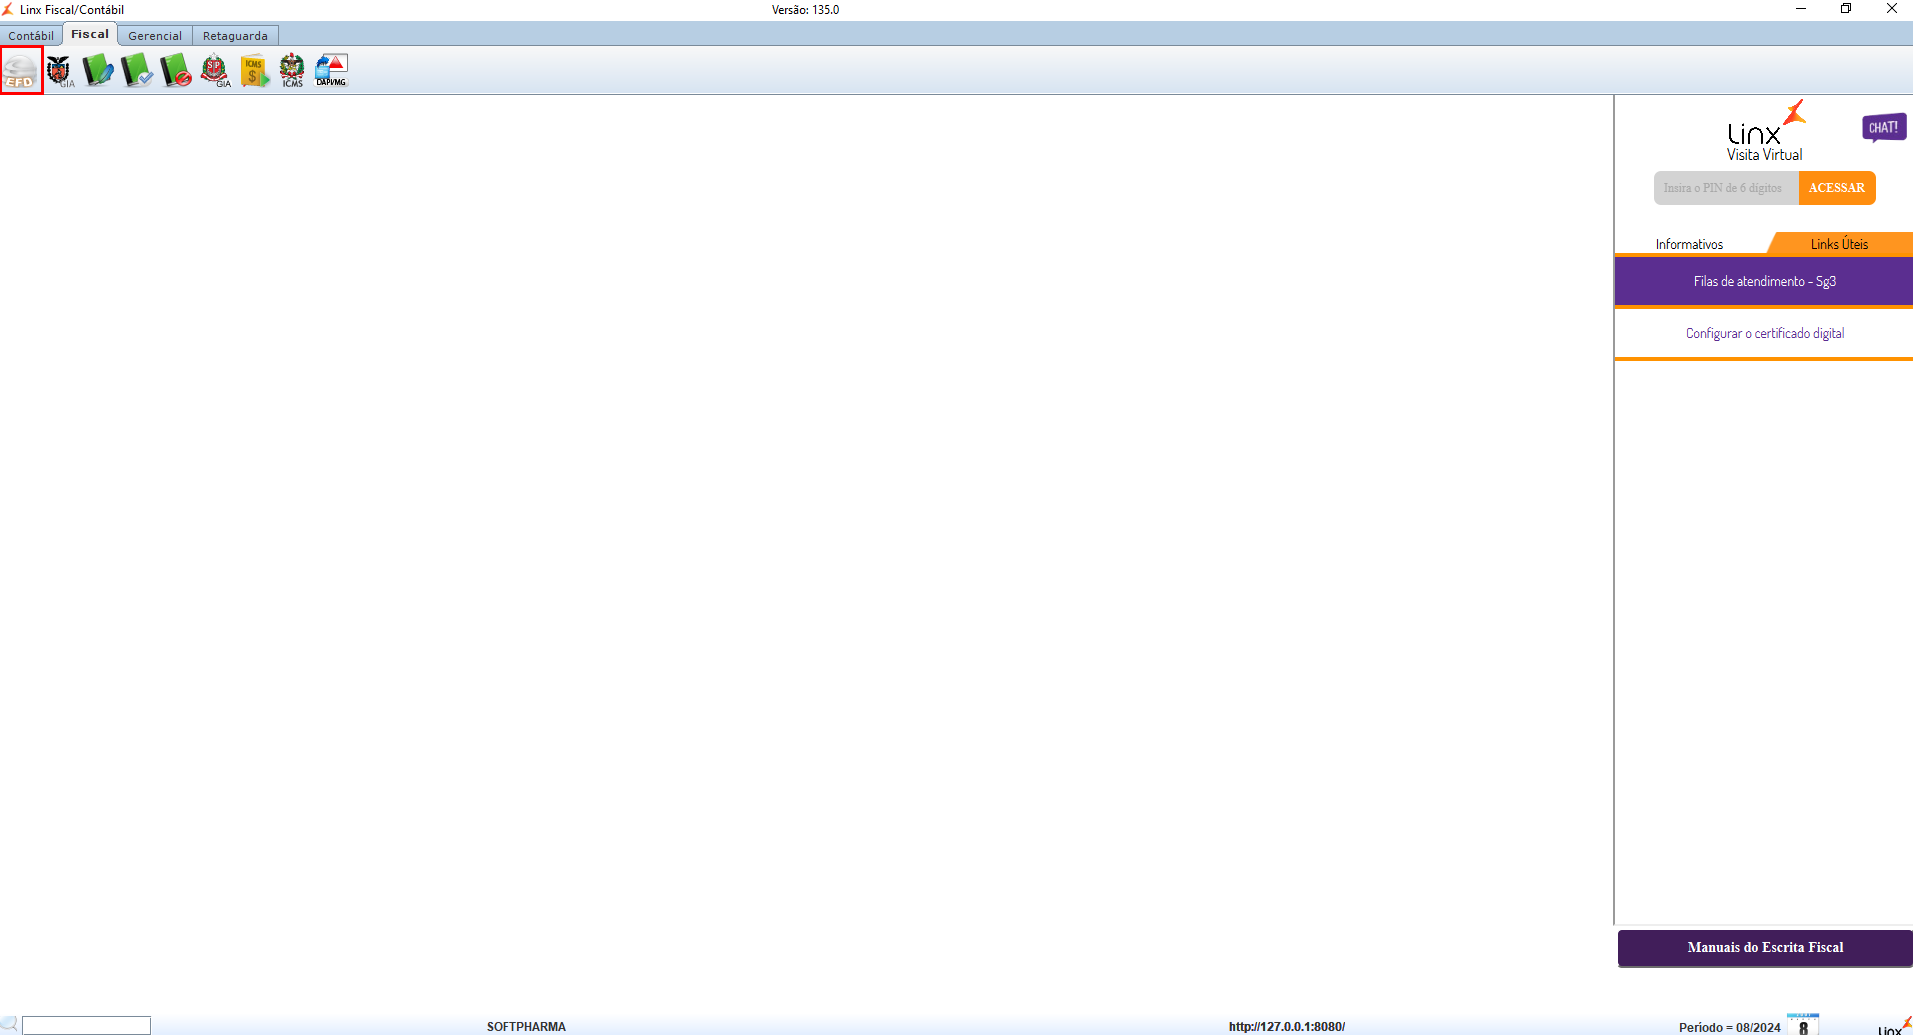Show the Informativos tab

pyautogui.click(x=1689, y=244)
